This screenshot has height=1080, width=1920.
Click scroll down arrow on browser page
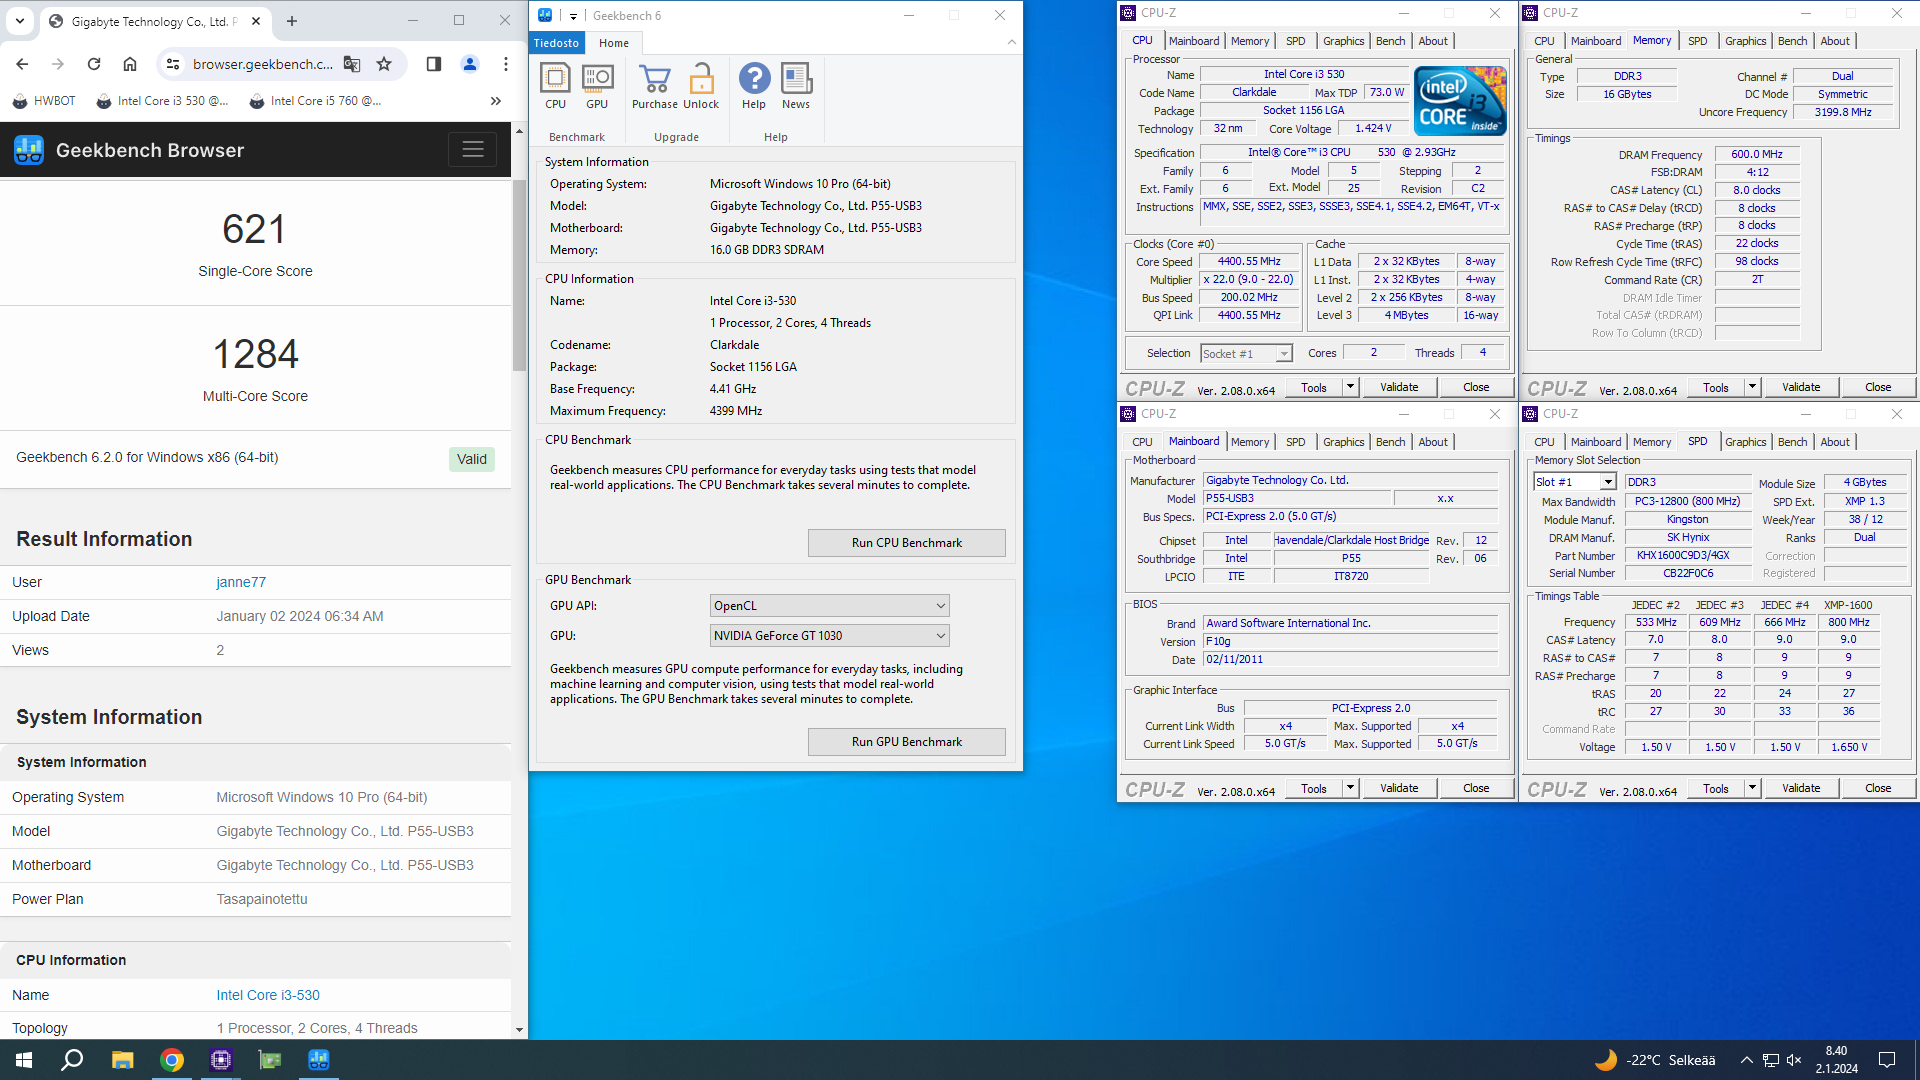tap(519, 1029)
